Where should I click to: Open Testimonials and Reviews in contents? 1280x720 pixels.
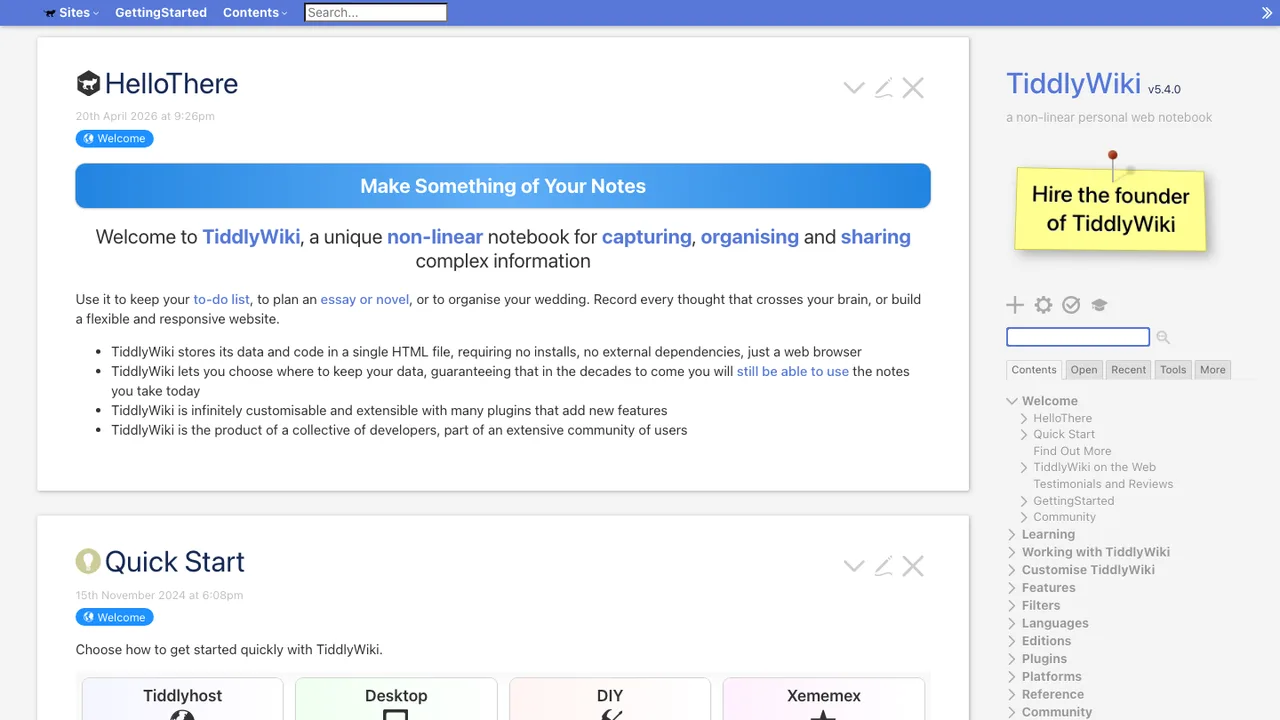1103,484
